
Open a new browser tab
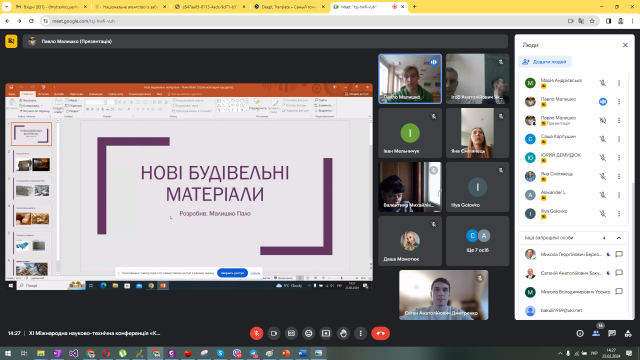click(414, 7)
